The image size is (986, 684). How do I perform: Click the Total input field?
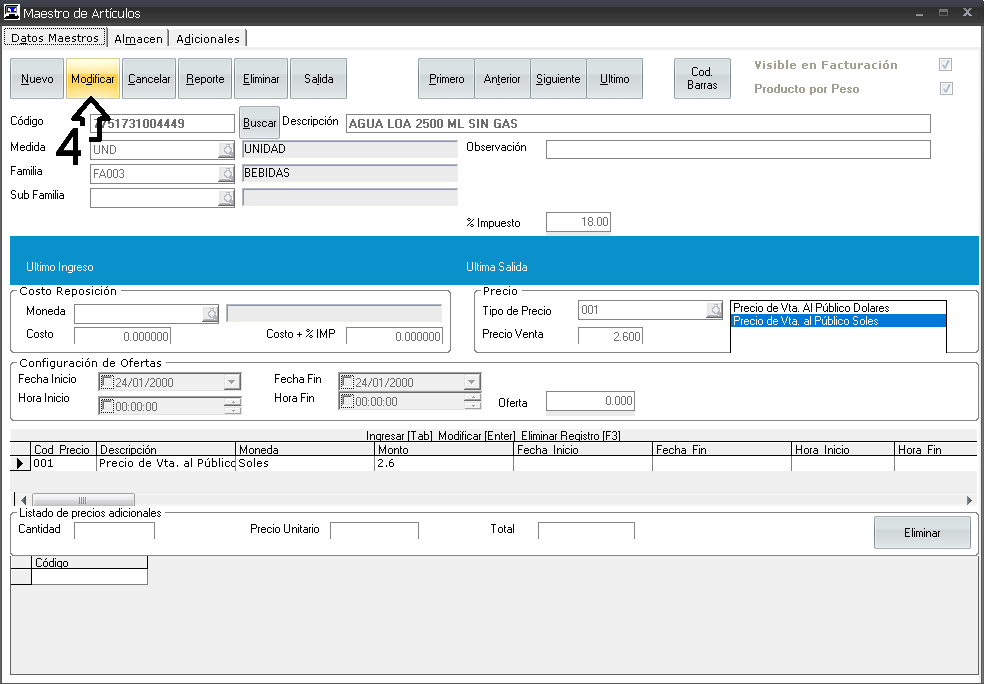[586, 531]
